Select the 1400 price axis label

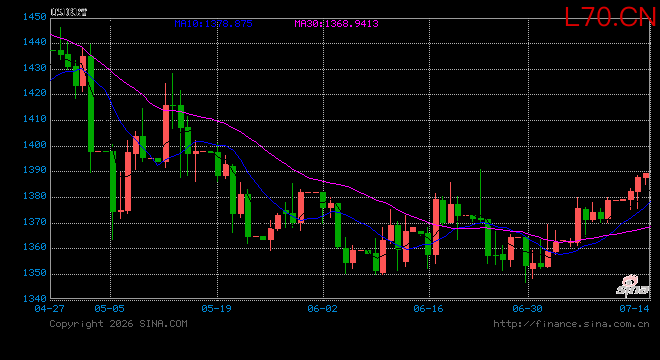tap(35, 145)
